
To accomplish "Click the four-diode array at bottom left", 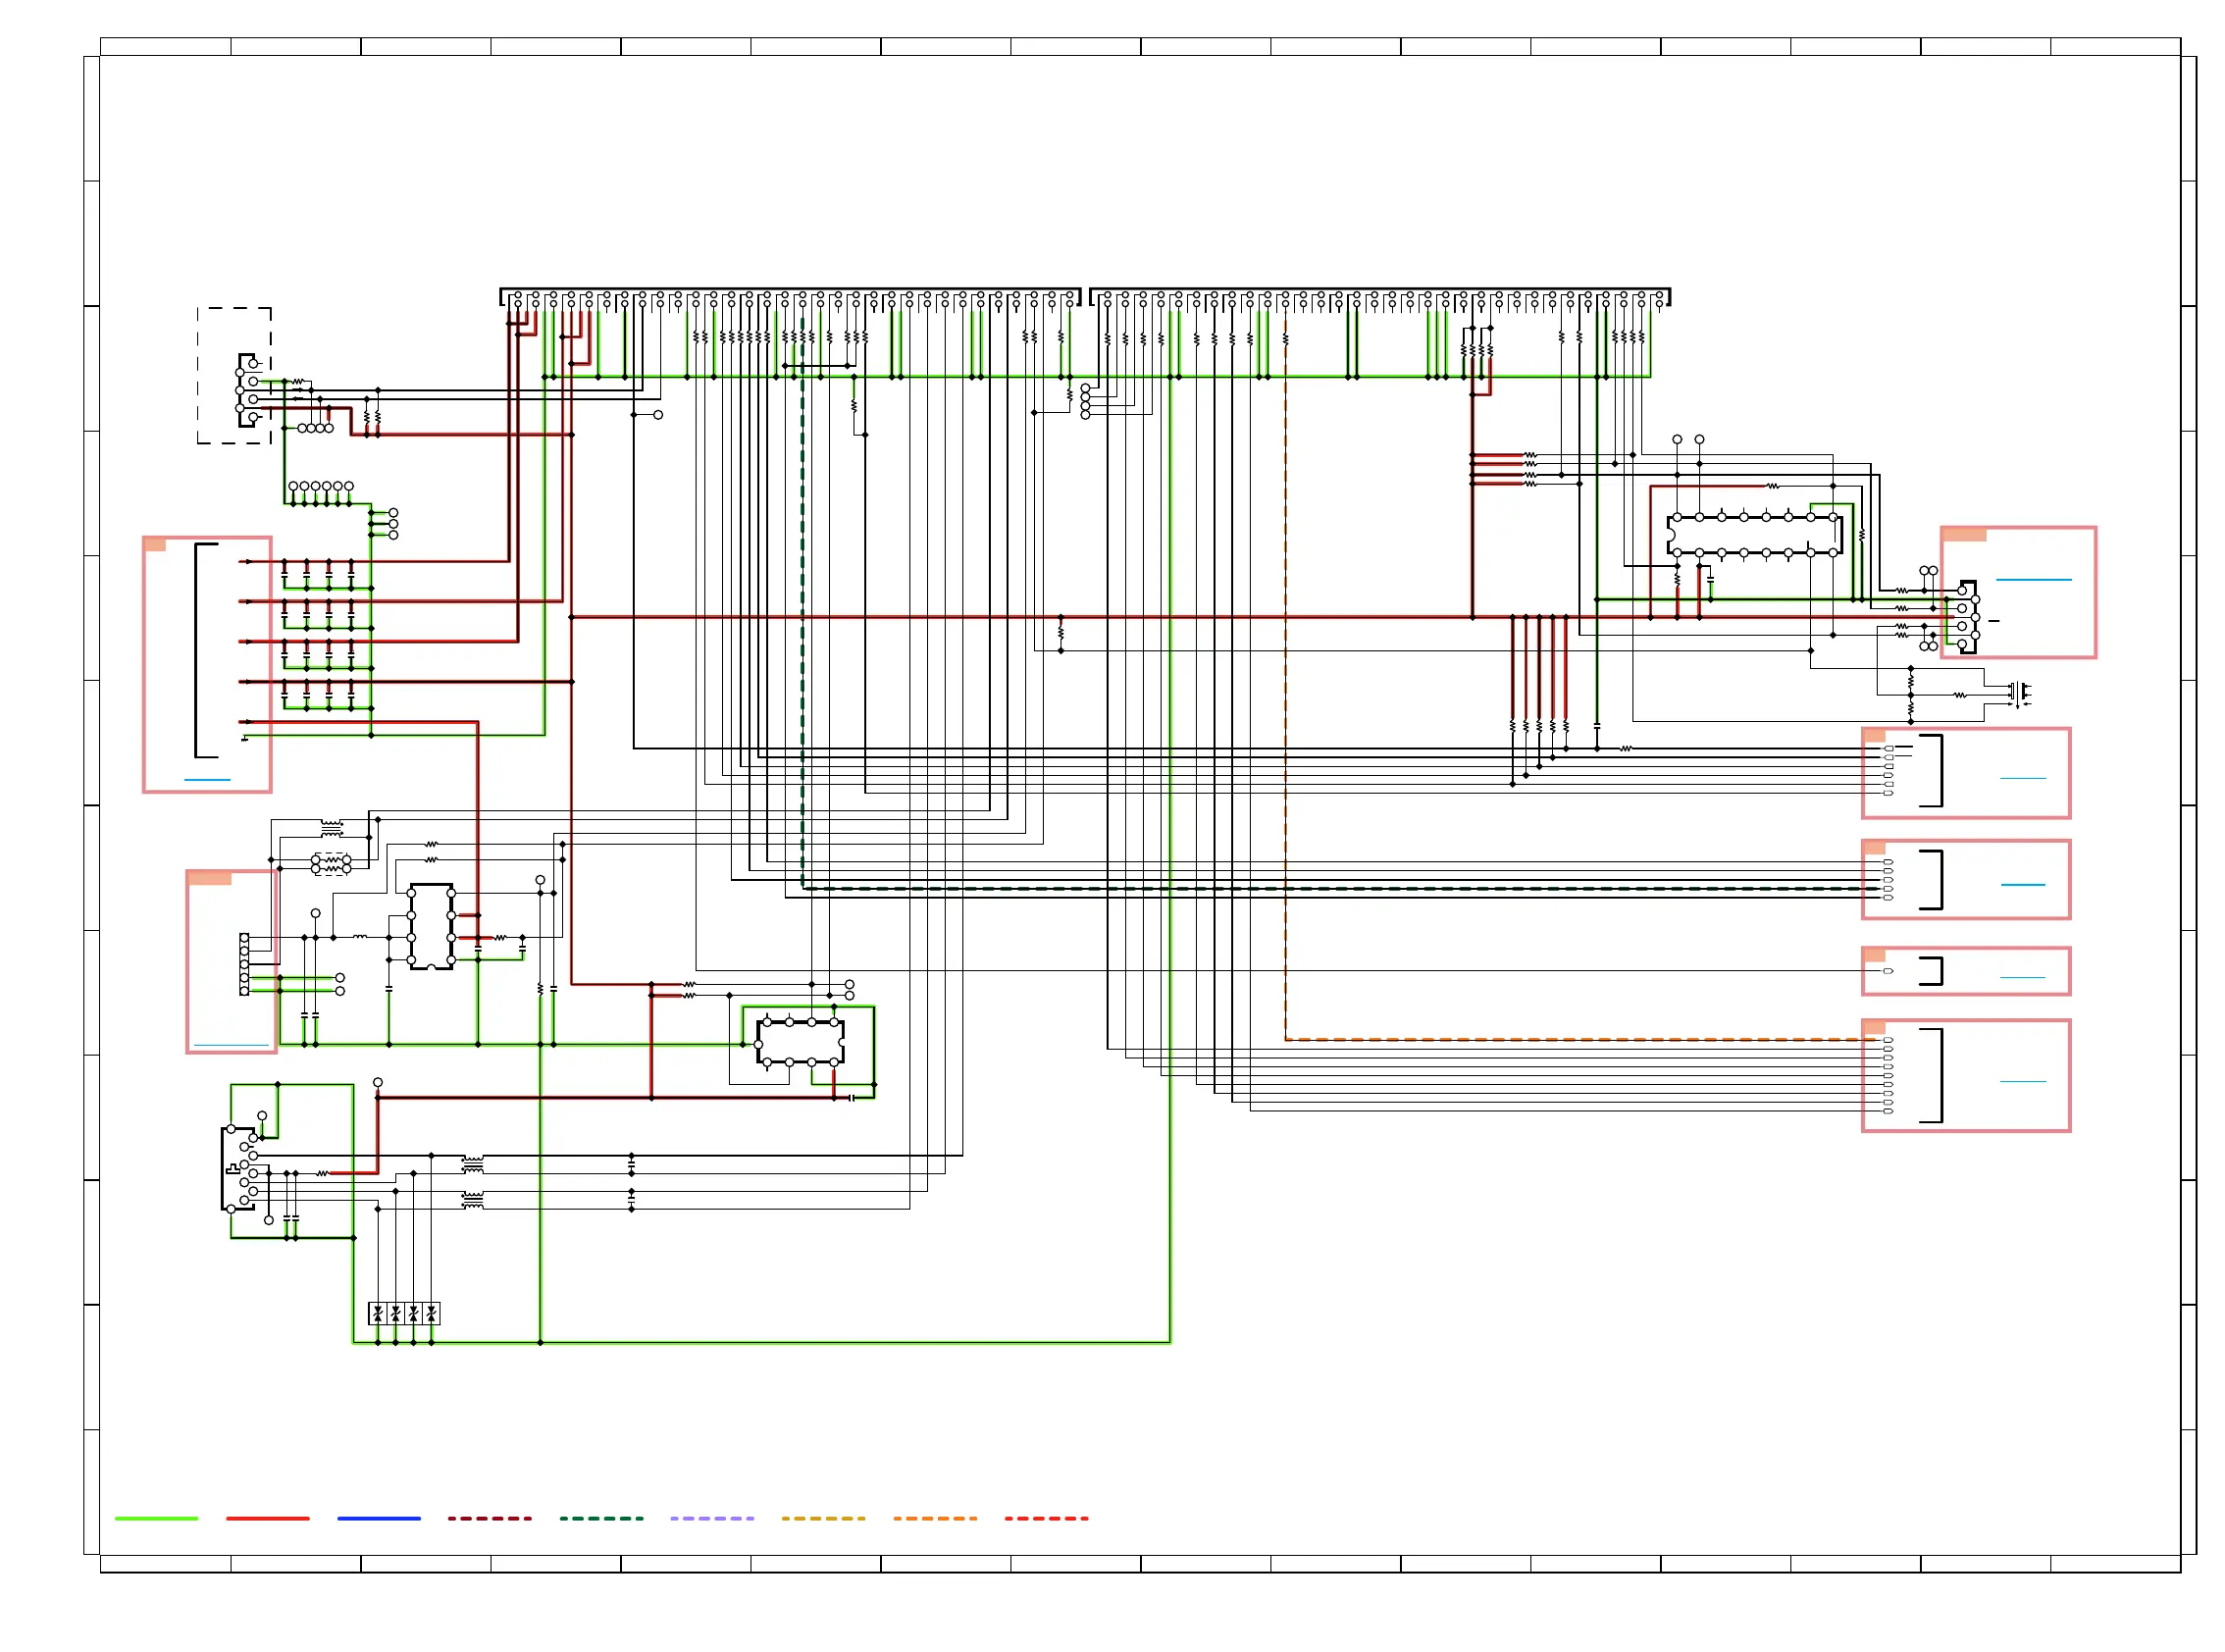I will (x=404, y=1312).
